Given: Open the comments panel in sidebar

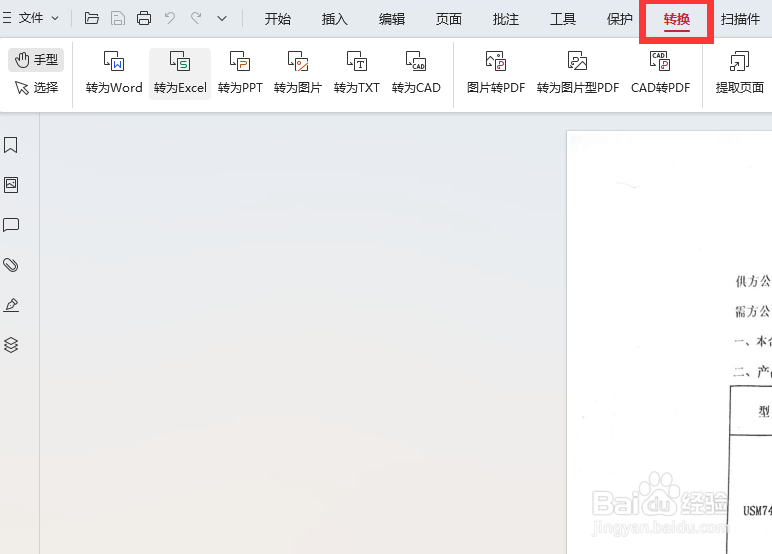Looking at the screenshot, I should [x=11, y=225].
